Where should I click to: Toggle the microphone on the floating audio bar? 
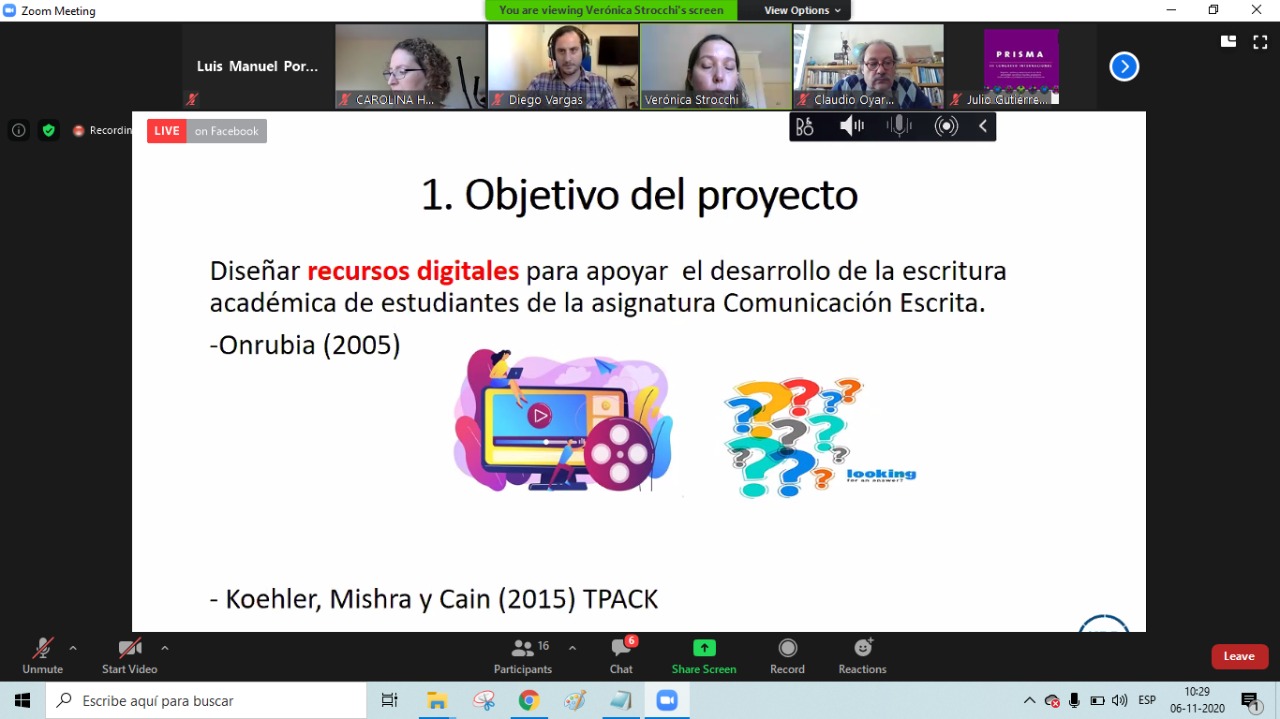tap(899, 126)
